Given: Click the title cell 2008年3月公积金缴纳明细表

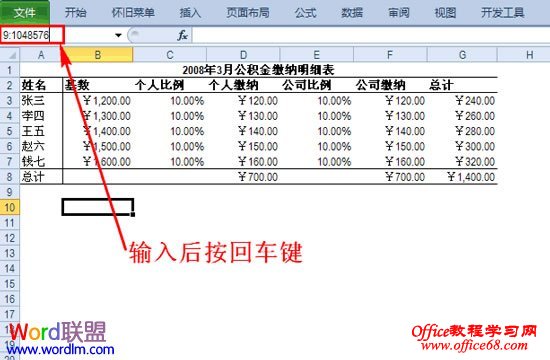Looking at the screenshot, I should click(x=259, y=70).
